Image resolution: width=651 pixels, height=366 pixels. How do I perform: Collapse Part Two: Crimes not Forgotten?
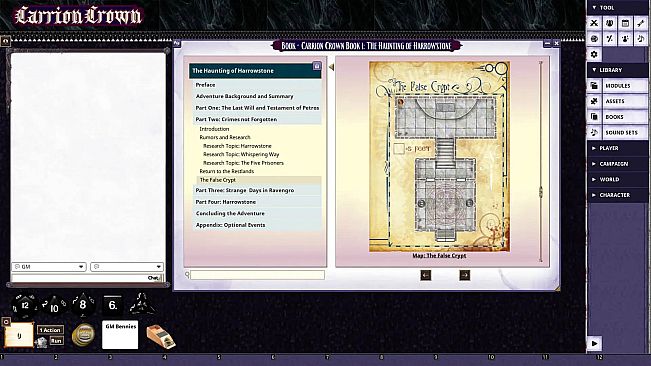(256, 120)
